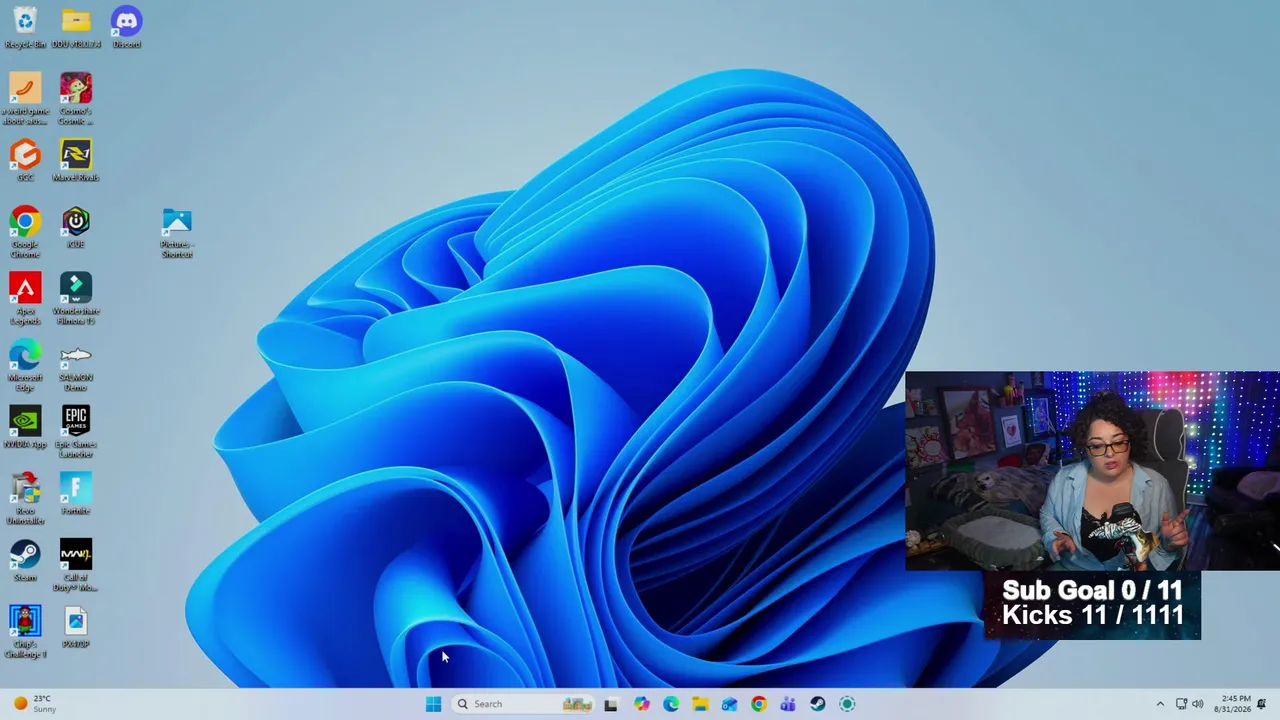Select the Cosmo's Cosmic desktop shortcut

(76, 99)
